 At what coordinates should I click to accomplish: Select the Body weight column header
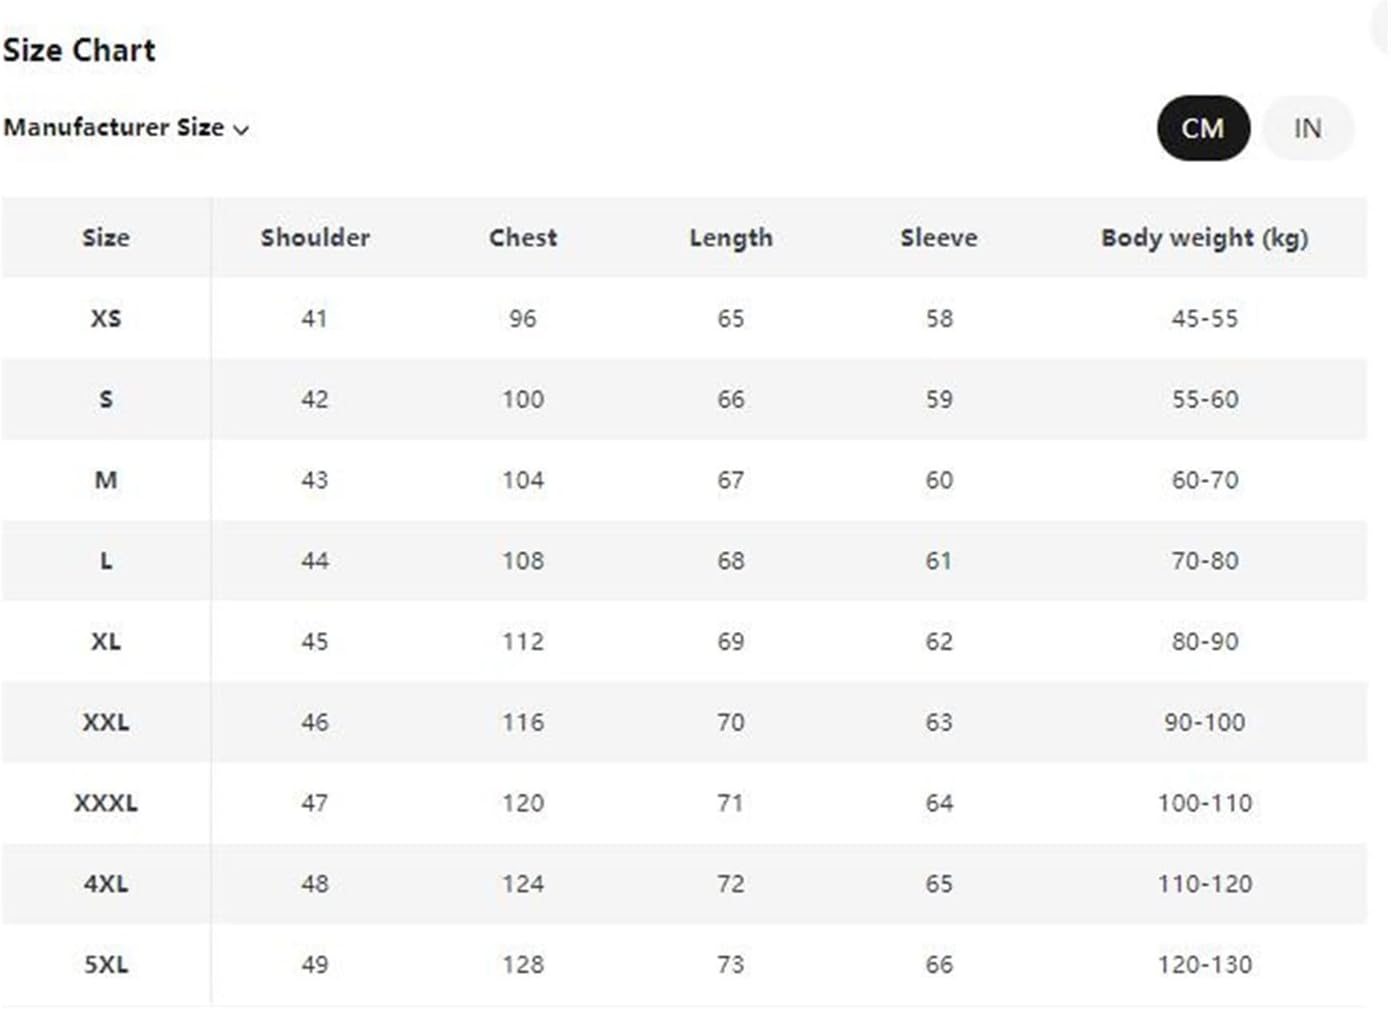pyautogui.click(x=1205, y=238)
